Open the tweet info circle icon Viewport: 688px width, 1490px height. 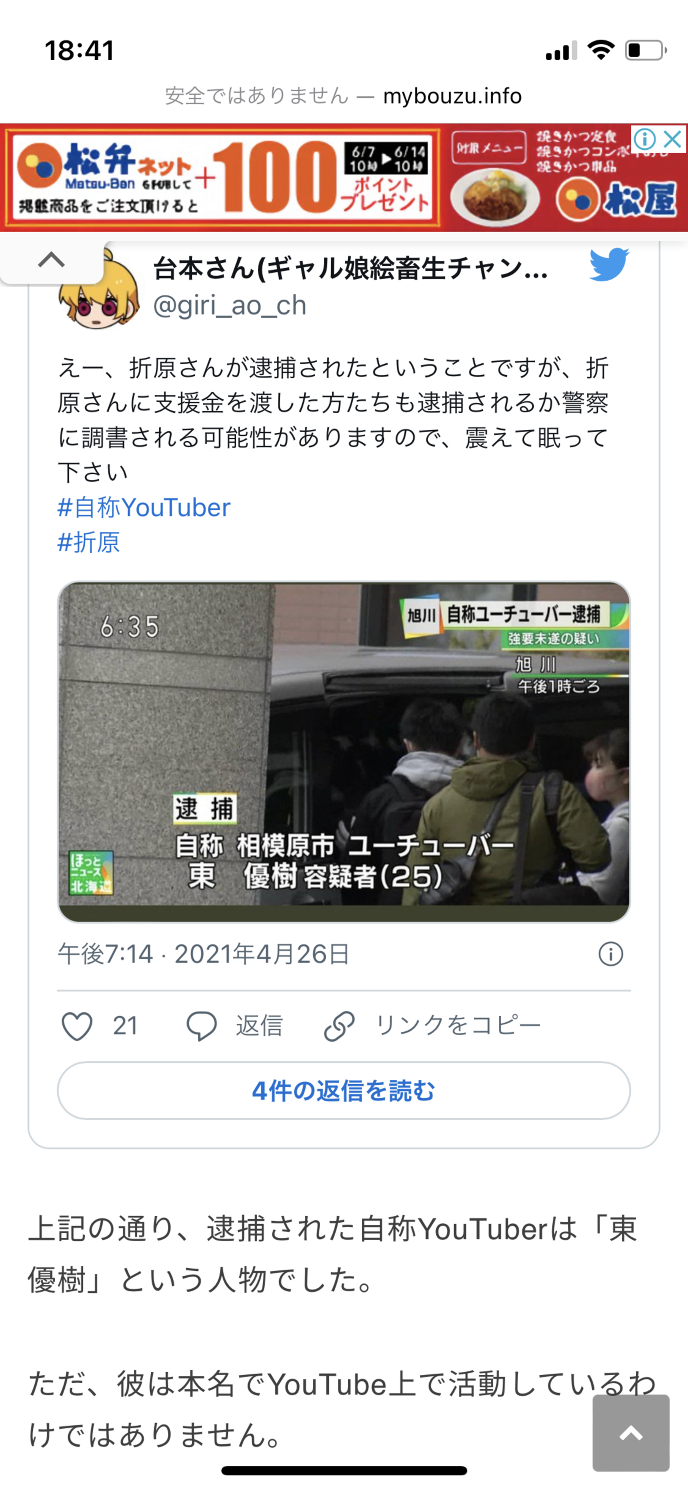pyautogui.click(x=610, y=954)
